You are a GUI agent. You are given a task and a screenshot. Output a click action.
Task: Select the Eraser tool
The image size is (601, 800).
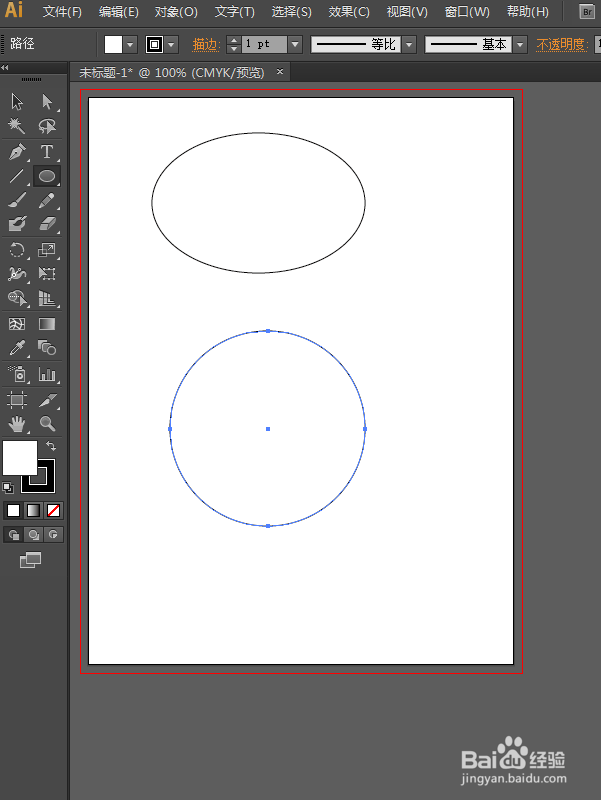click(x=47, y=223)
